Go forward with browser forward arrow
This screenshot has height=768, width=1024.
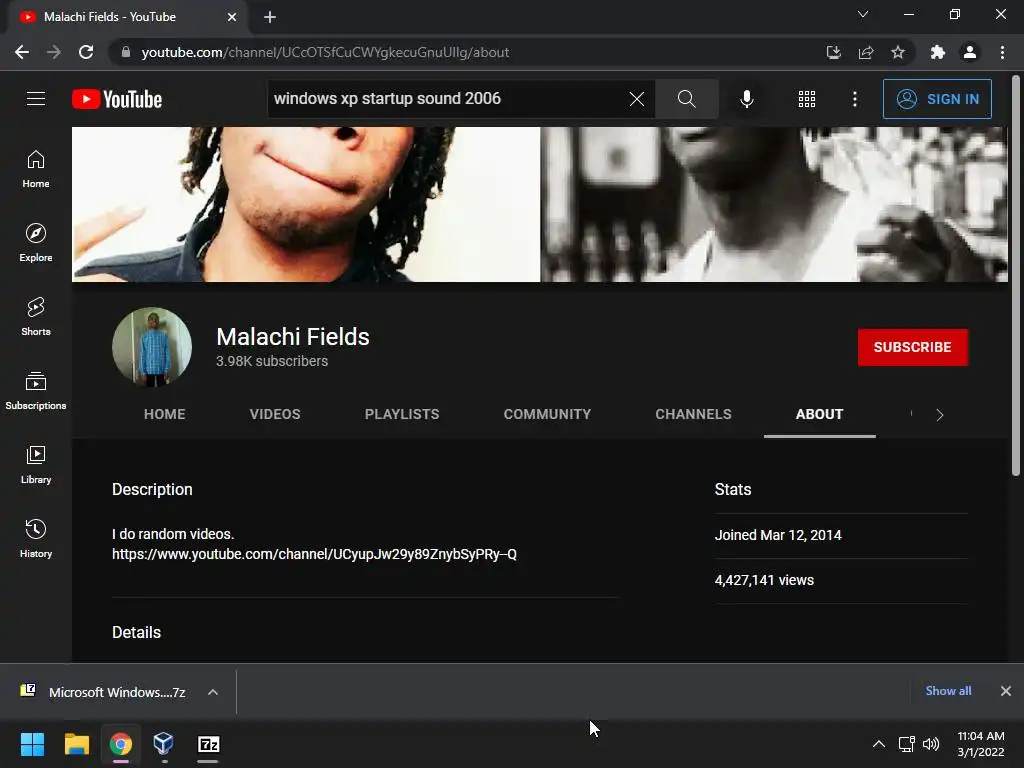(x=54, y=52)
